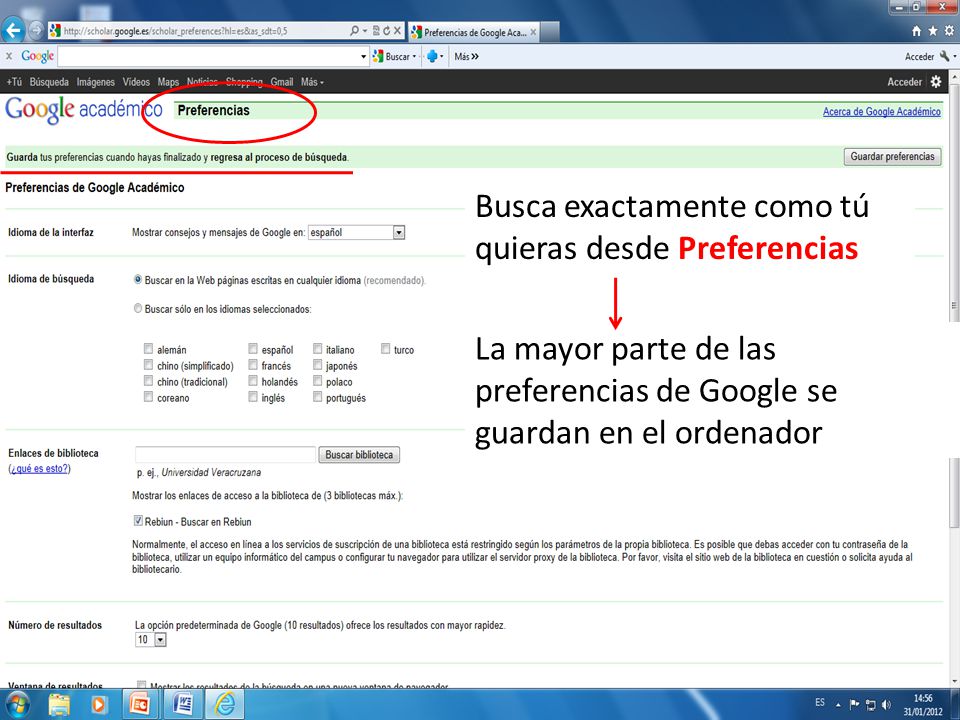
Task: Click the Google académico logo
Action: (83, 110)
